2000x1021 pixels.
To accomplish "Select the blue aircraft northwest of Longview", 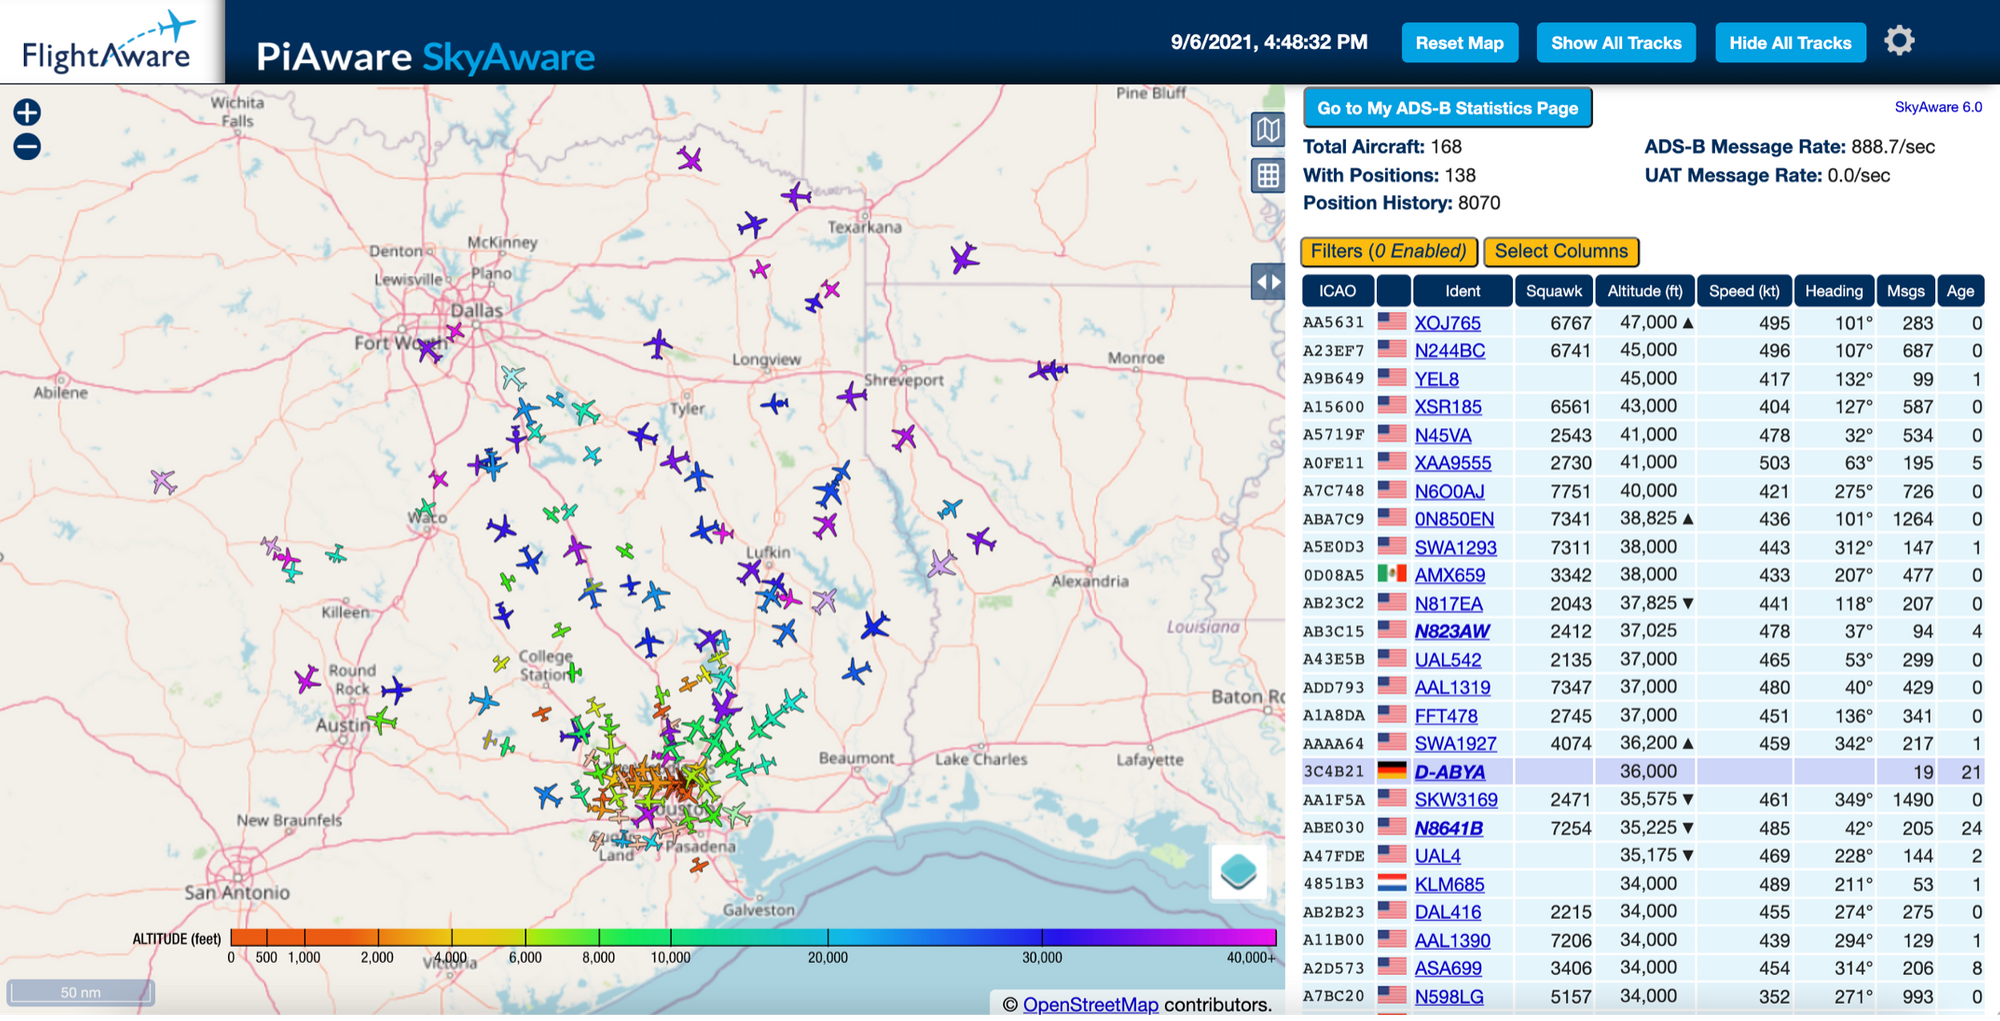I will [658, 345].
